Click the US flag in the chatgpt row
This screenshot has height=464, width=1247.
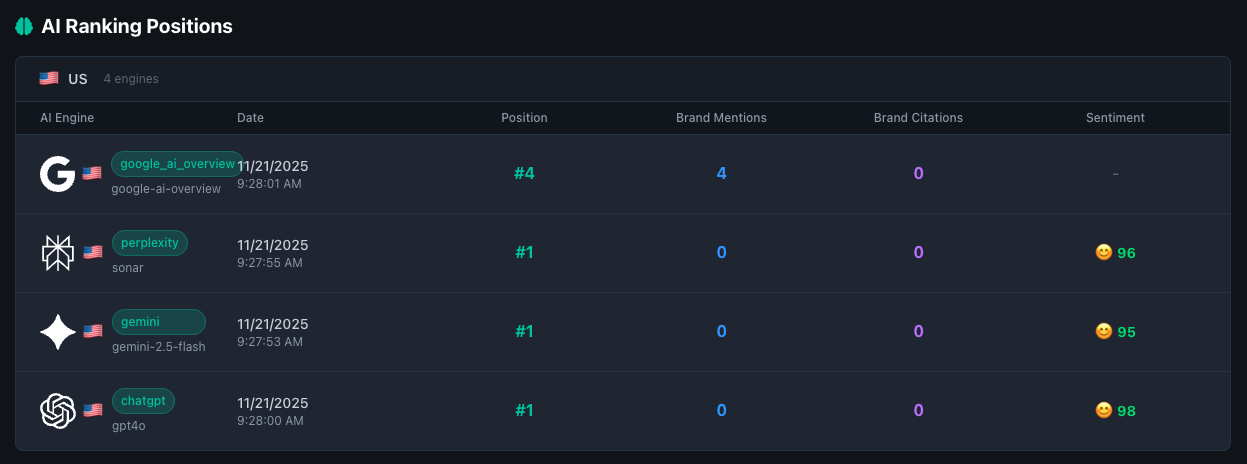pos(92,410)
